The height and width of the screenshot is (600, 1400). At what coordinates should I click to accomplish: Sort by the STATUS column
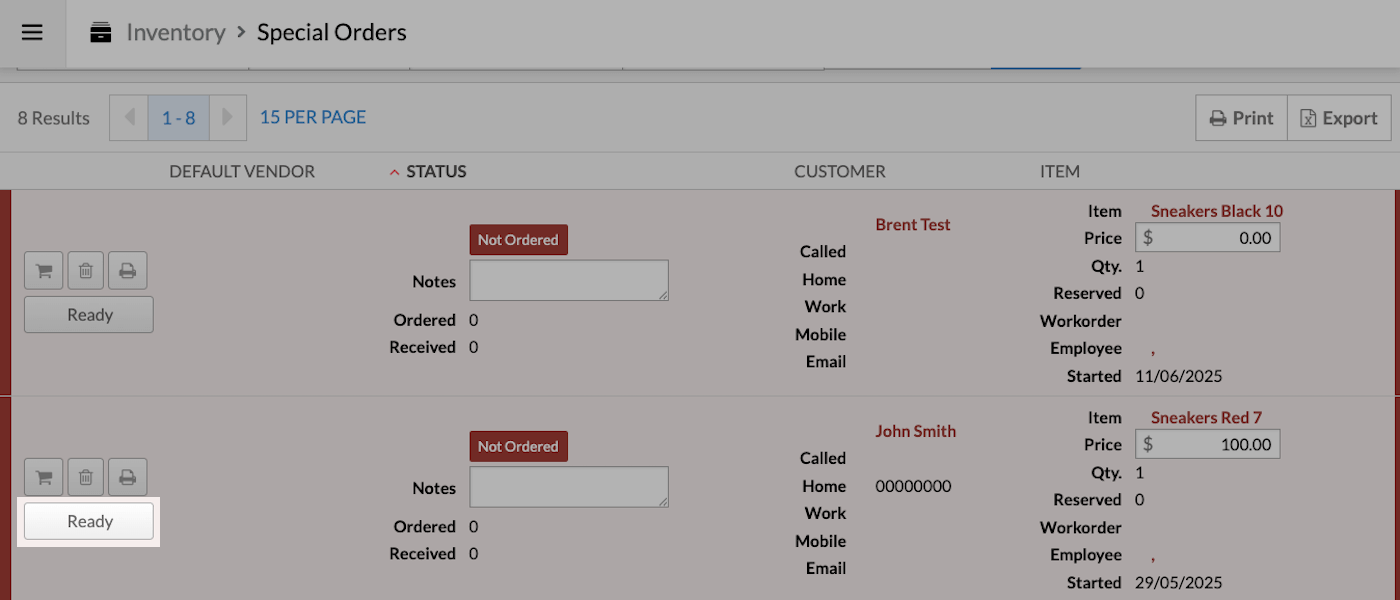click(436, 171)
